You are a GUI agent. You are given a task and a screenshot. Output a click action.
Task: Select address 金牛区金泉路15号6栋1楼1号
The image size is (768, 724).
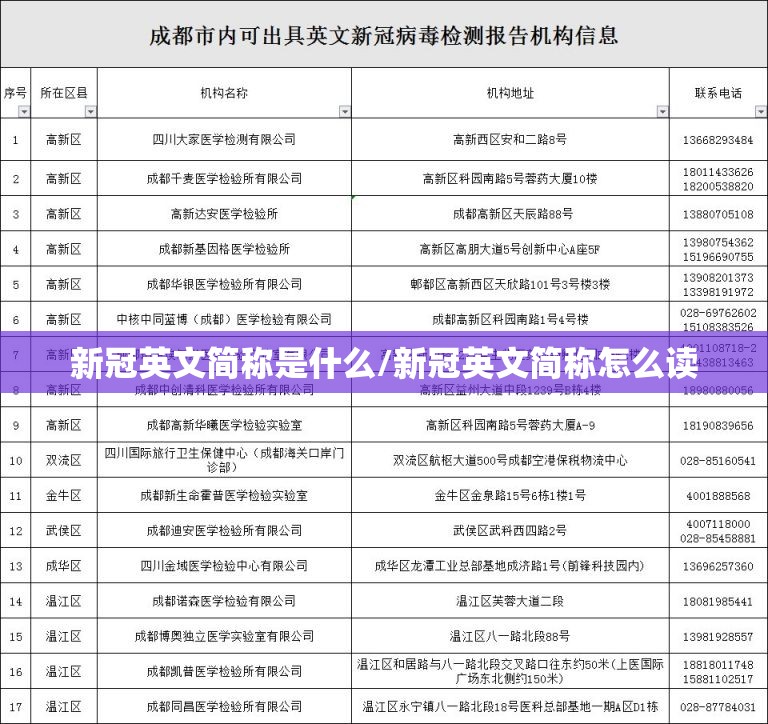(x=510, y=496)
